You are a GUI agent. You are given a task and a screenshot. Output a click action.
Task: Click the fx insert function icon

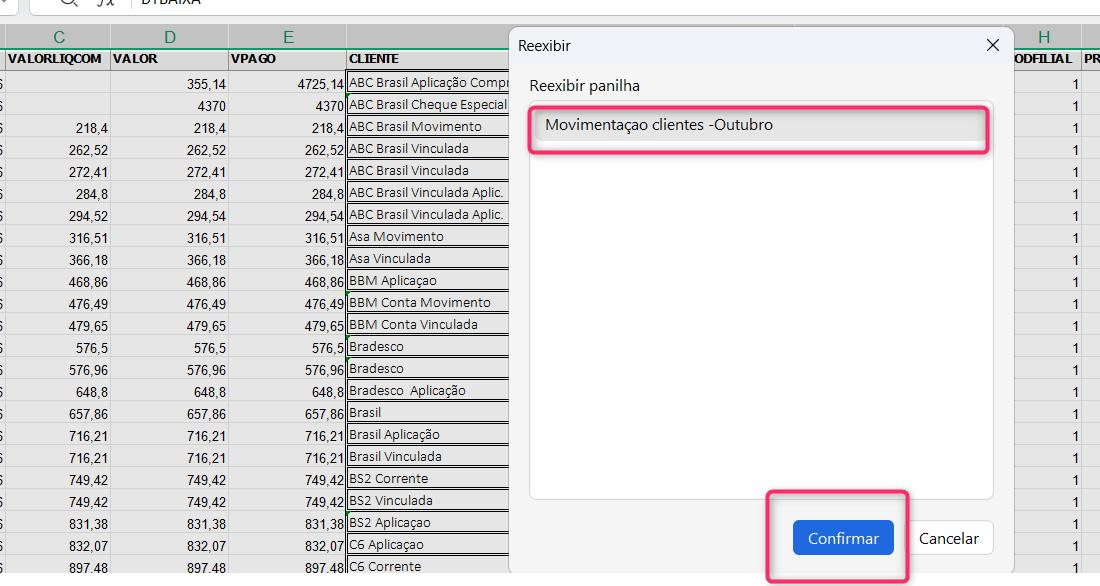click(x=105, y=3)
